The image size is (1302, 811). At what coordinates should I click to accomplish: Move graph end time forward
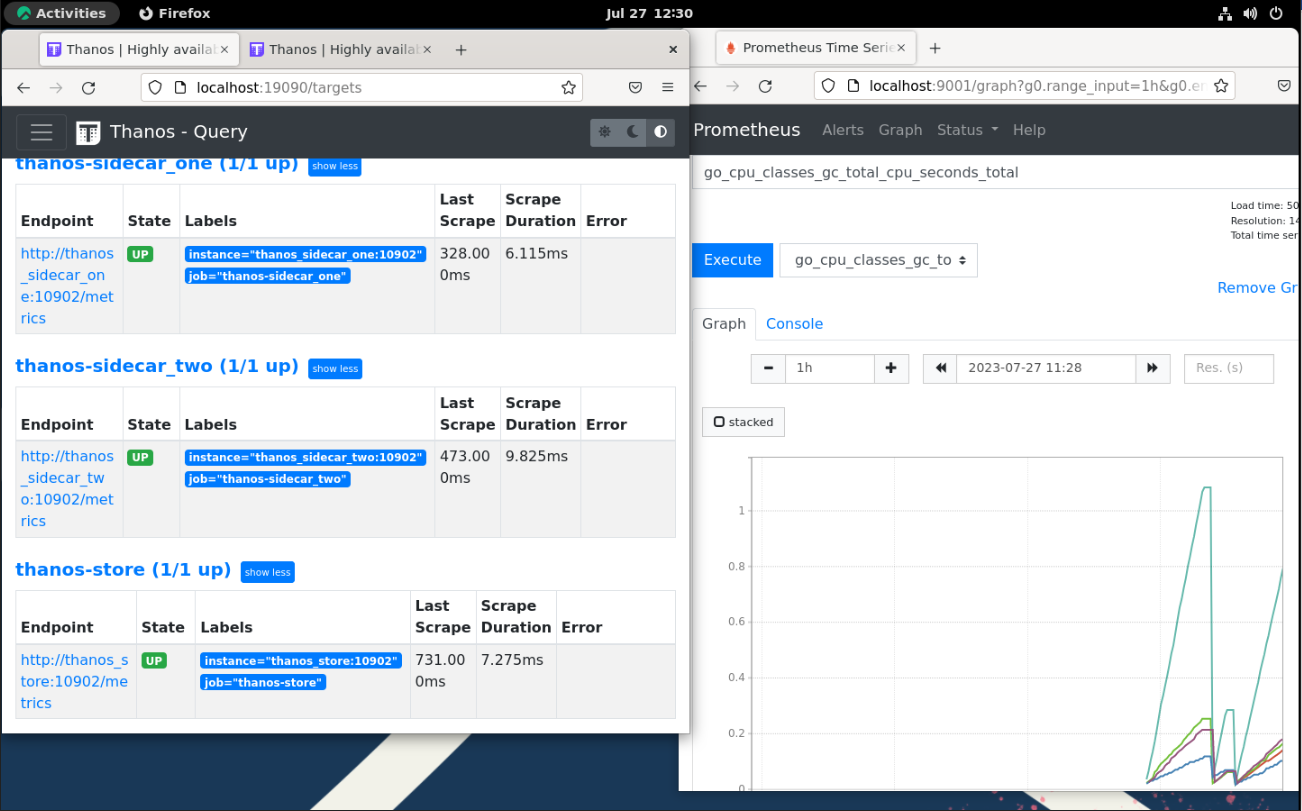pyautogui.click(x=1152, y=368)
